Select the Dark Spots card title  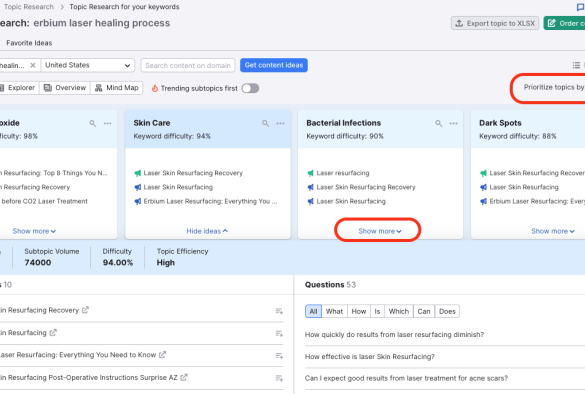500,123
